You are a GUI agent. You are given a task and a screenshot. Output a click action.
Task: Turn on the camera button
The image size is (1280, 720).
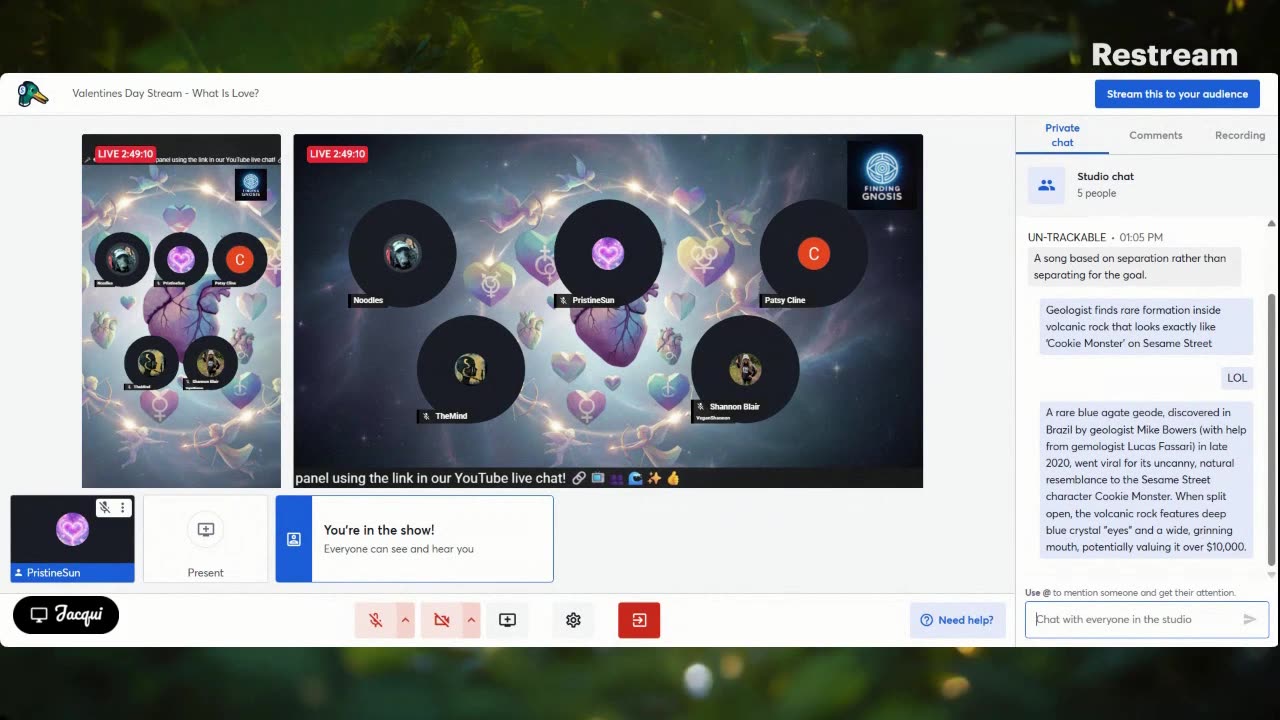(x=442, y=620)
